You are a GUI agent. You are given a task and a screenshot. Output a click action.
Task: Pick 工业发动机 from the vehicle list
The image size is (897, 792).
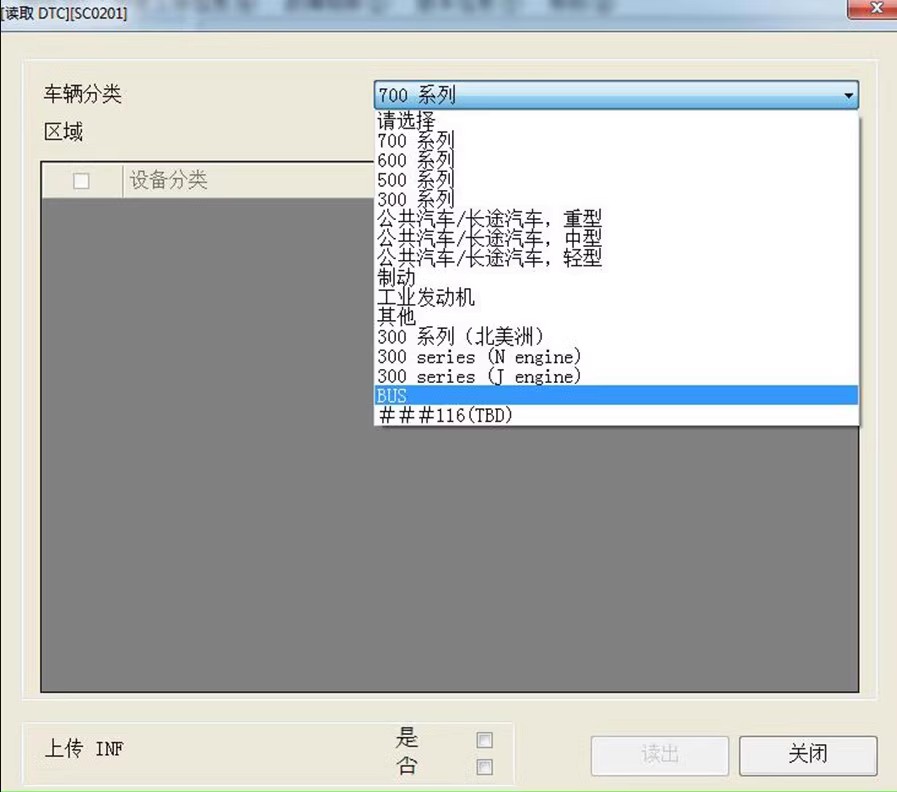[616, 297]
